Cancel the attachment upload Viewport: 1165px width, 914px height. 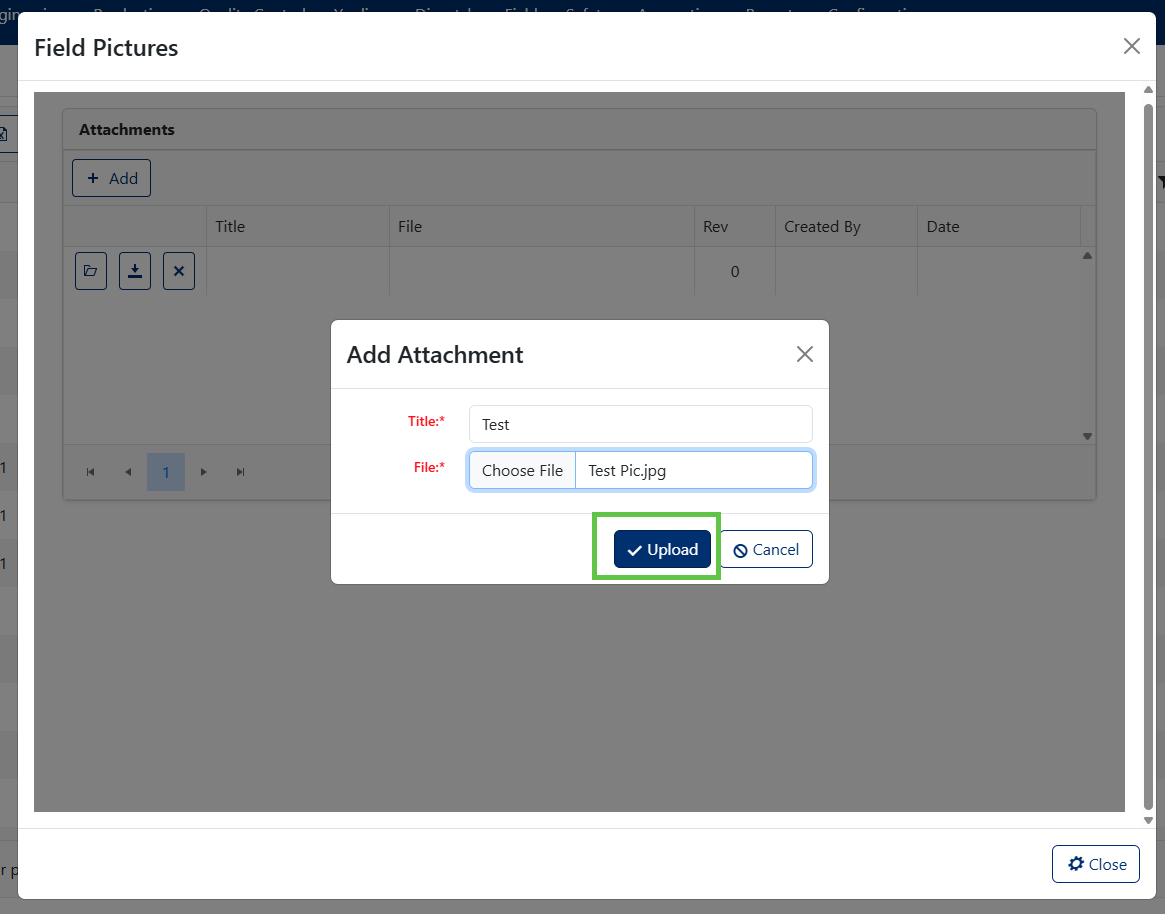point(766,549)
